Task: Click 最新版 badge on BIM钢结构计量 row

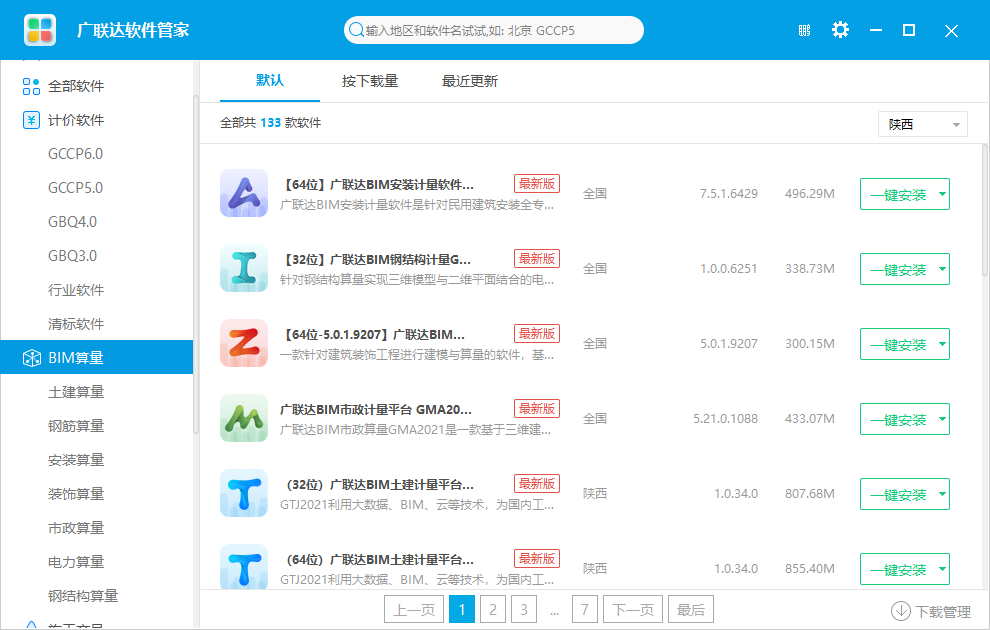Action: tap(537, 259)
